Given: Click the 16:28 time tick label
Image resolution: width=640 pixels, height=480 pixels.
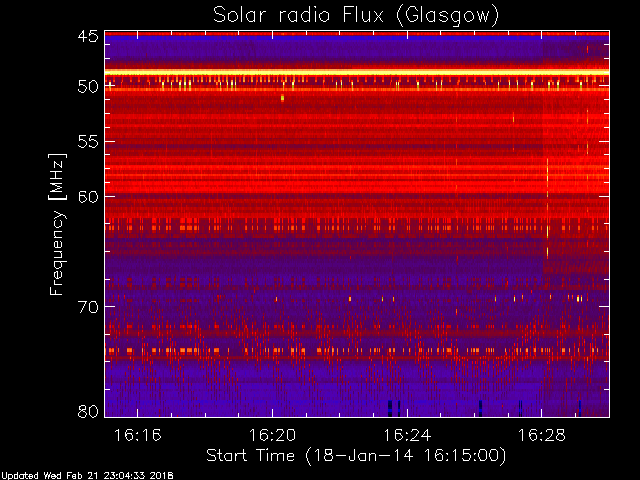Looking at the screenshot, I should tap(542, 435).
